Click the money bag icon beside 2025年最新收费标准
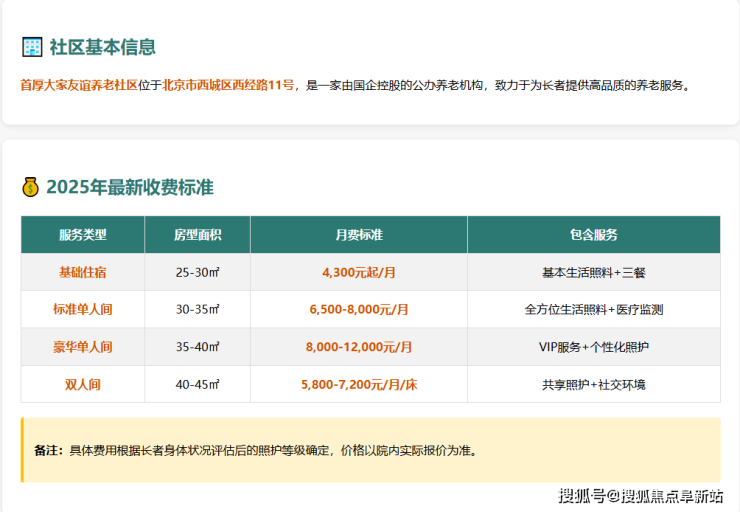 pyautogui.click(x=31, y=187)
